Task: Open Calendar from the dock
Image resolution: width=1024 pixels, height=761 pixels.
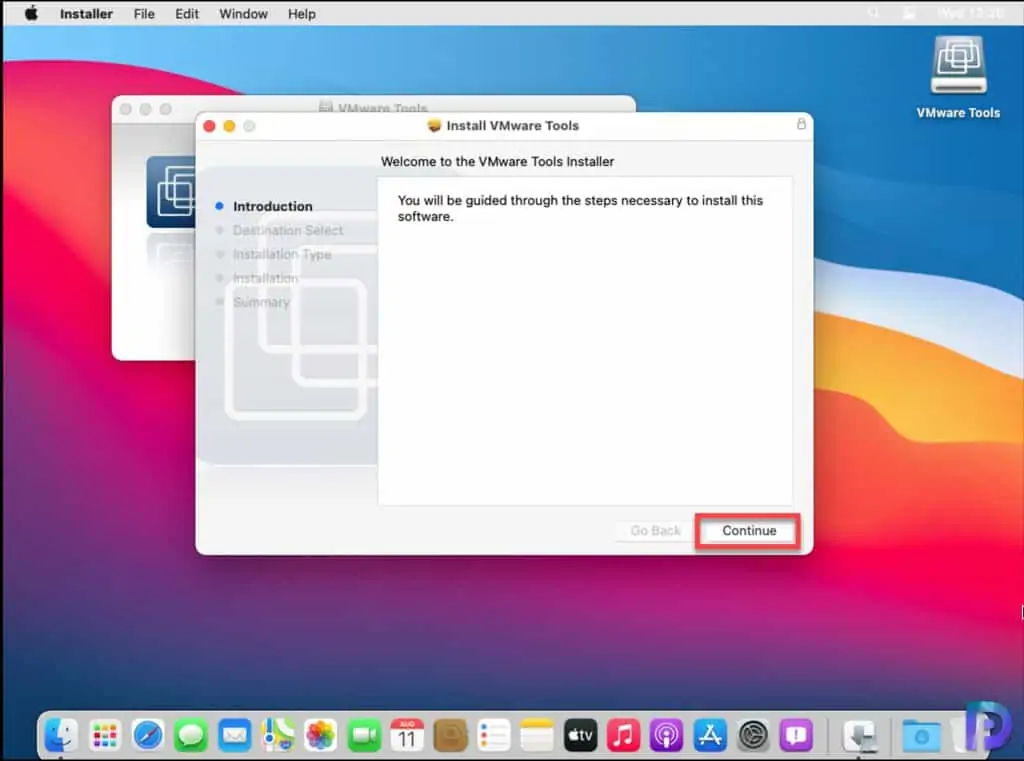Action: point(407,736)
